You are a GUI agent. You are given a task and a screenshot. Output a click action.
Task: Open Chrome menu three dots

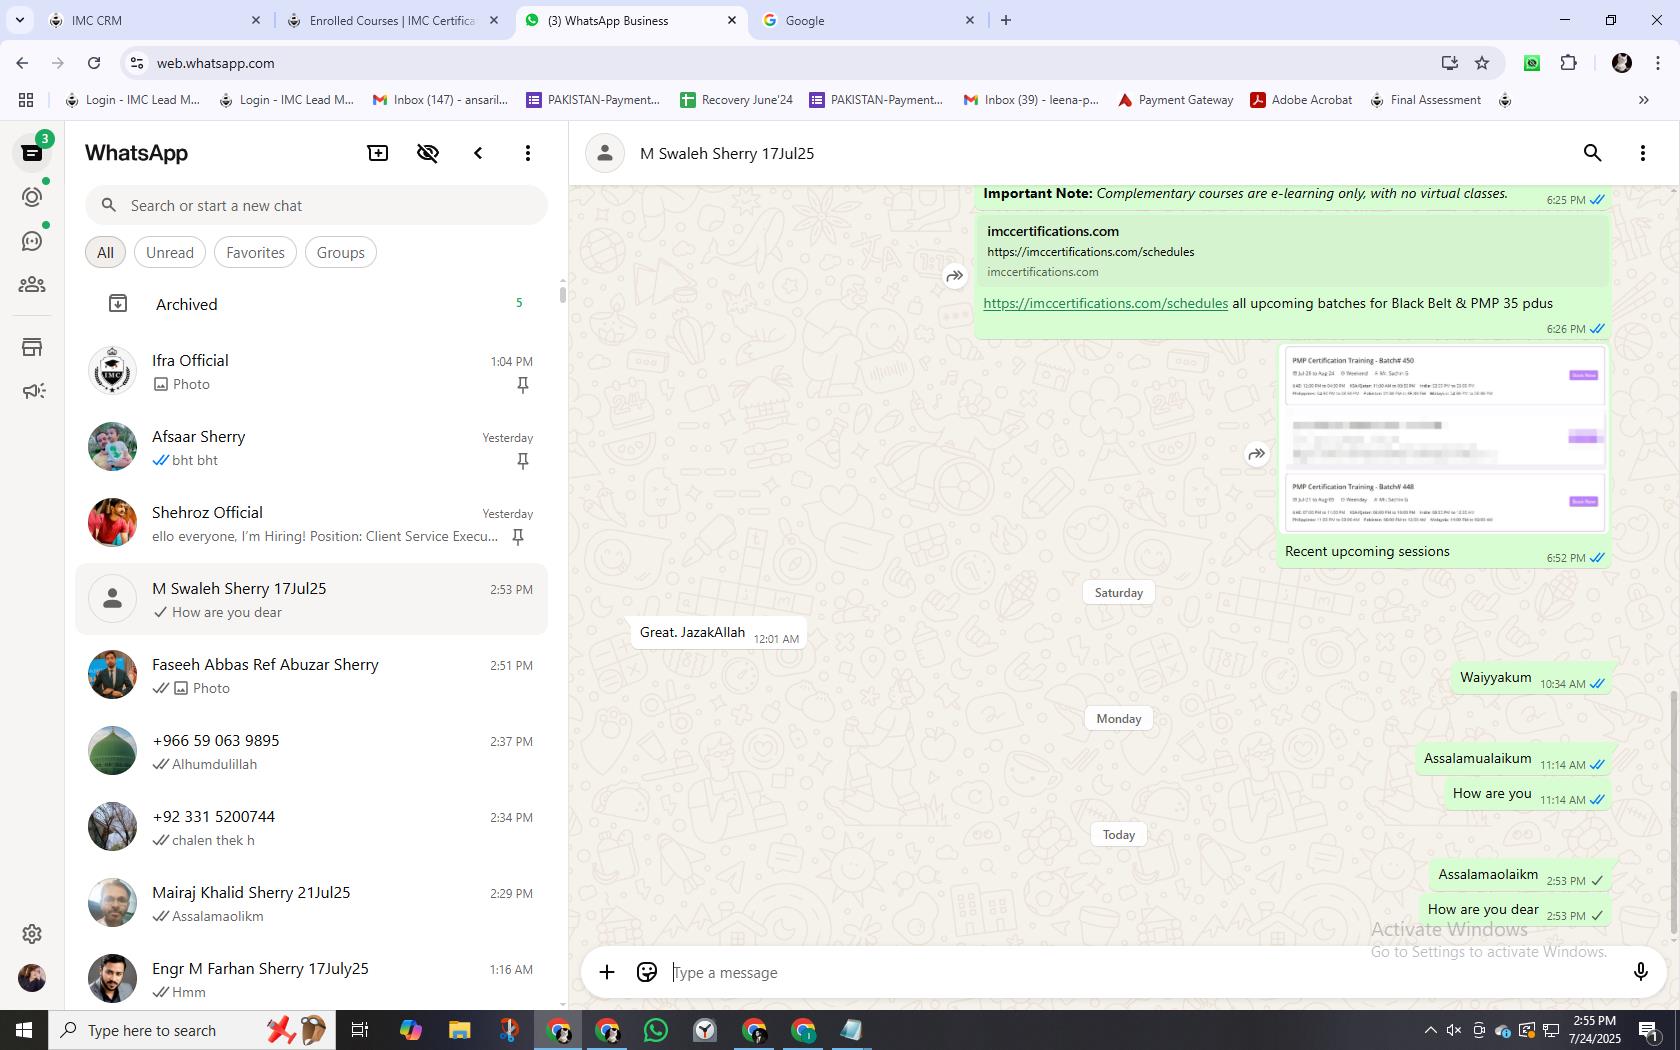point(1657,63)
